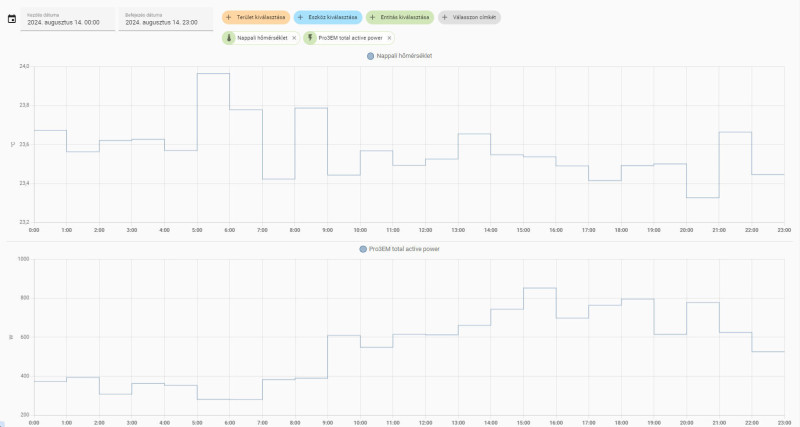The height and width of the screenshot is (427, 800).
Task: Click the lightning icon on Pro3EM chip
Action: pyautogui.click(x=310, y=38)
